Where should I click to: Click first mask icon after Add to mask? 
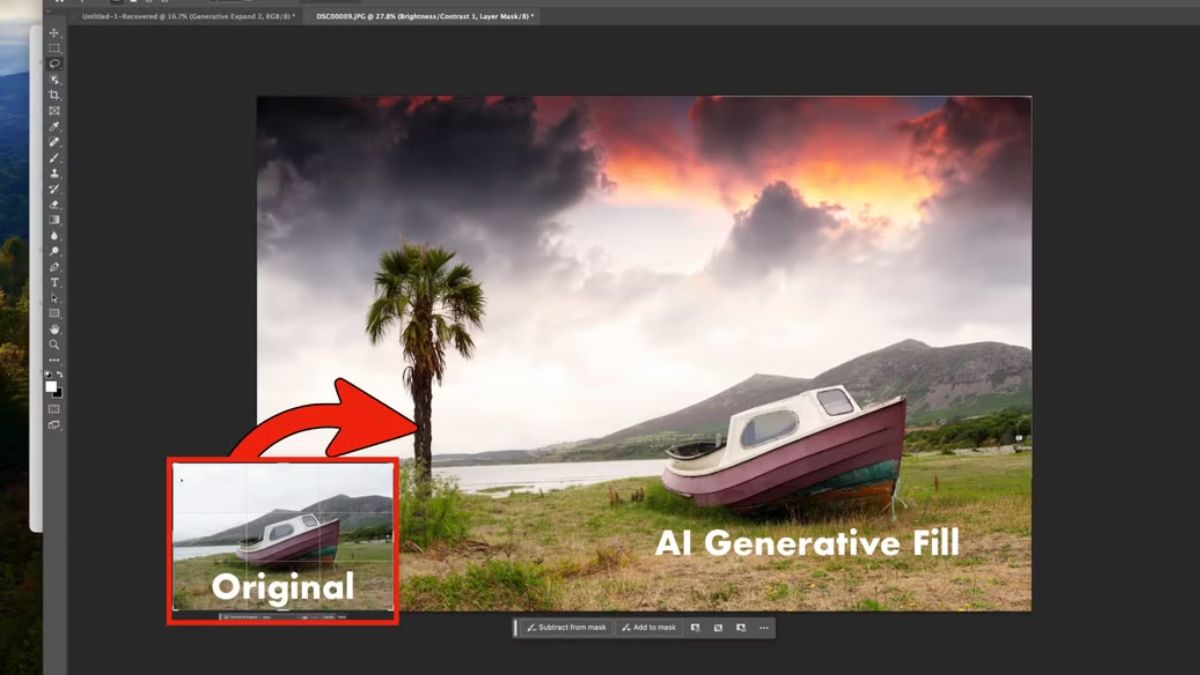tap(695, 627)
